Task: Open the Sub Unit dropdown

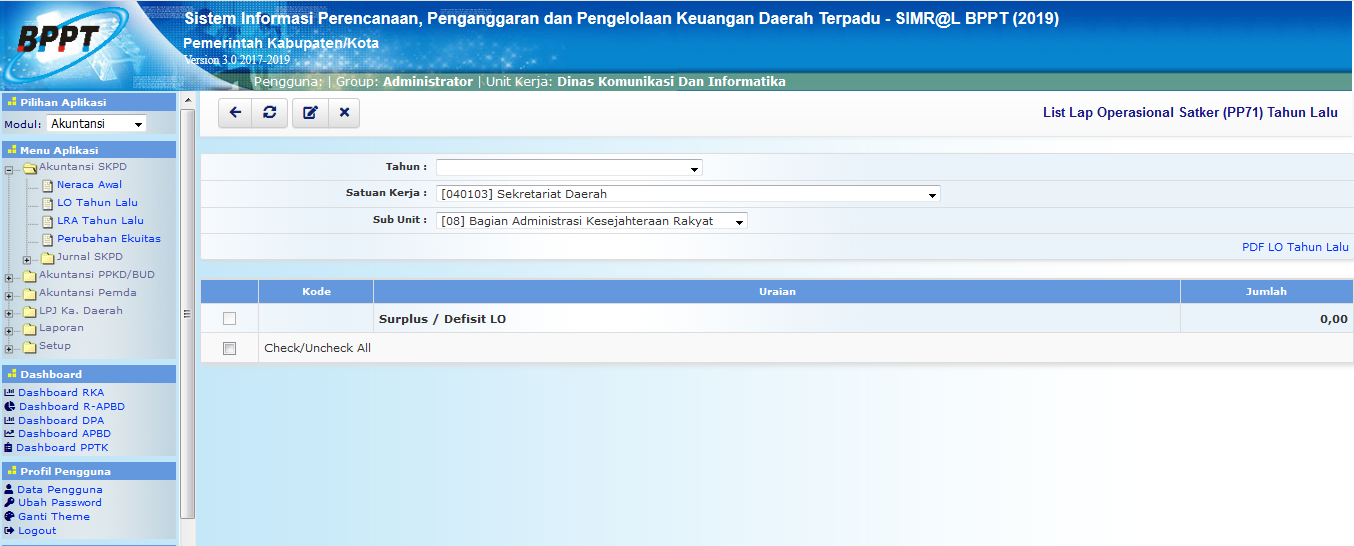Action: pos(592,221)
